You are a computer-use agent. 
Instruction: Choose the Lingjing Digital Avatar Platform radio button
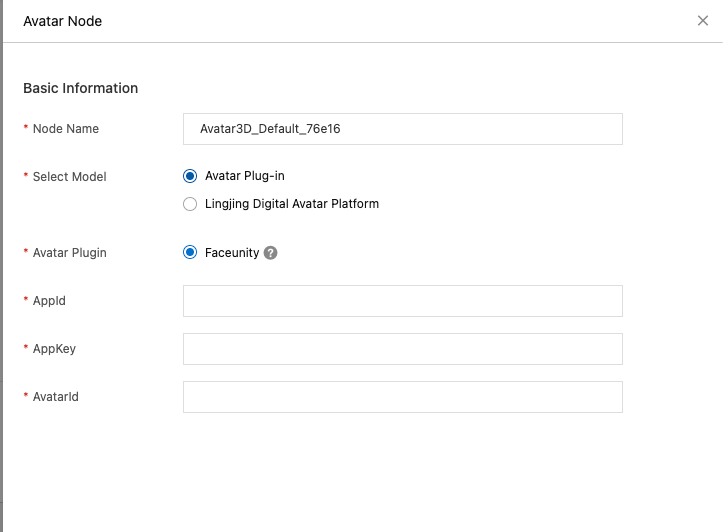pos(190,204)
